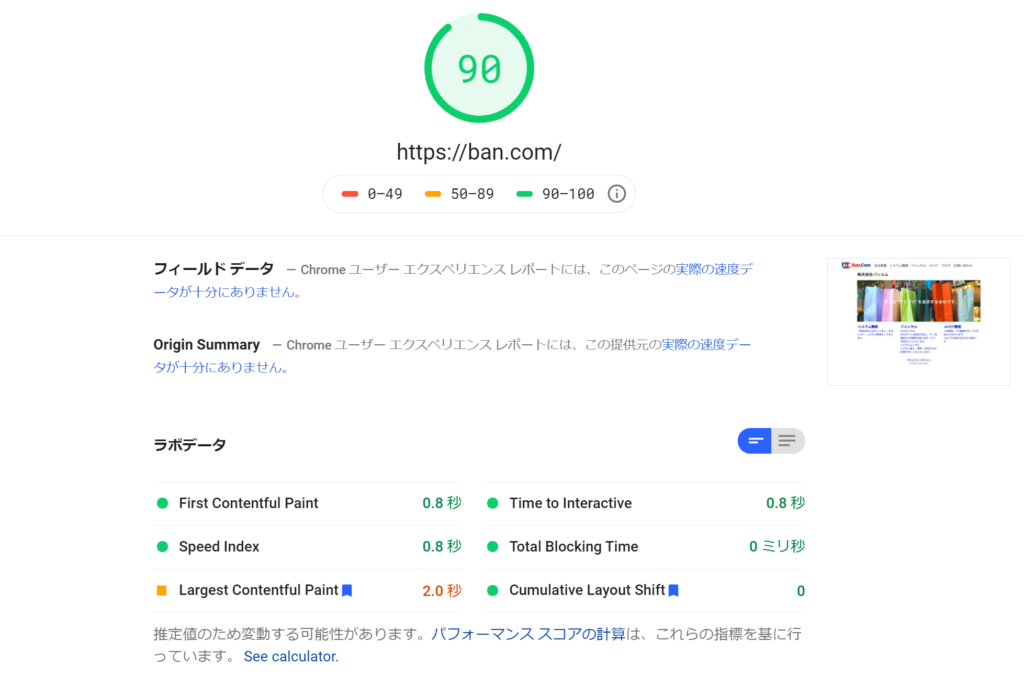Click the green 90 performance score gauge
1024x675 pixels.
479,68
